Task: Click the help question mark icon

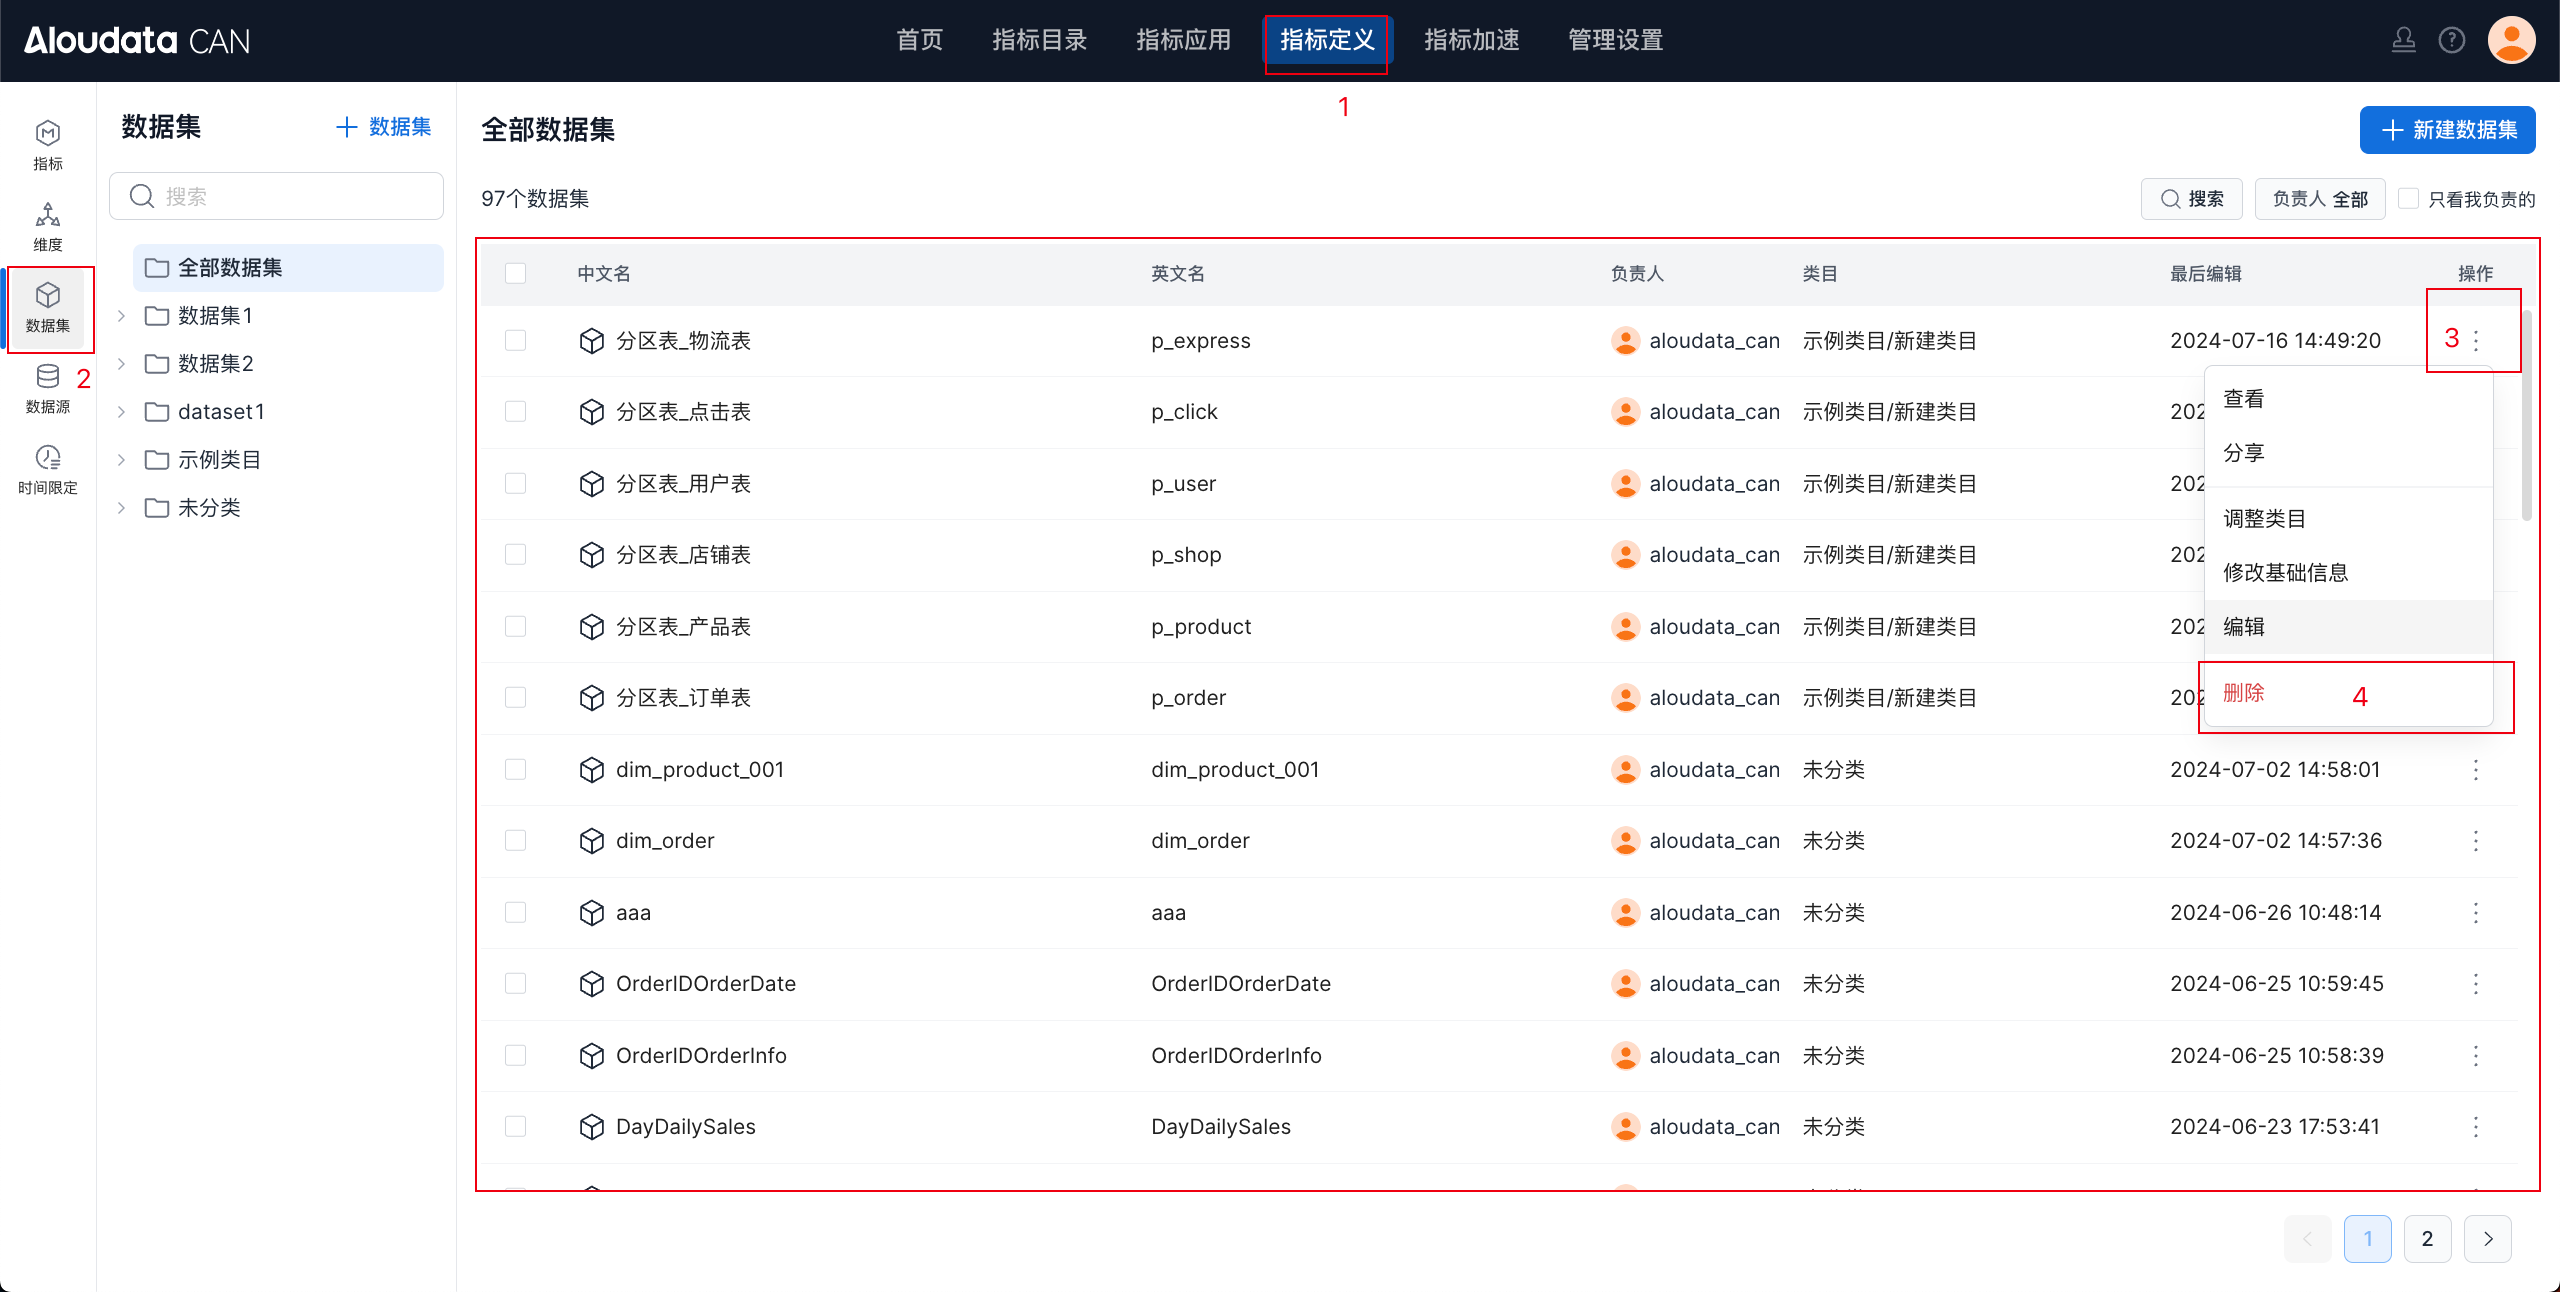Action: point(2451,40)
